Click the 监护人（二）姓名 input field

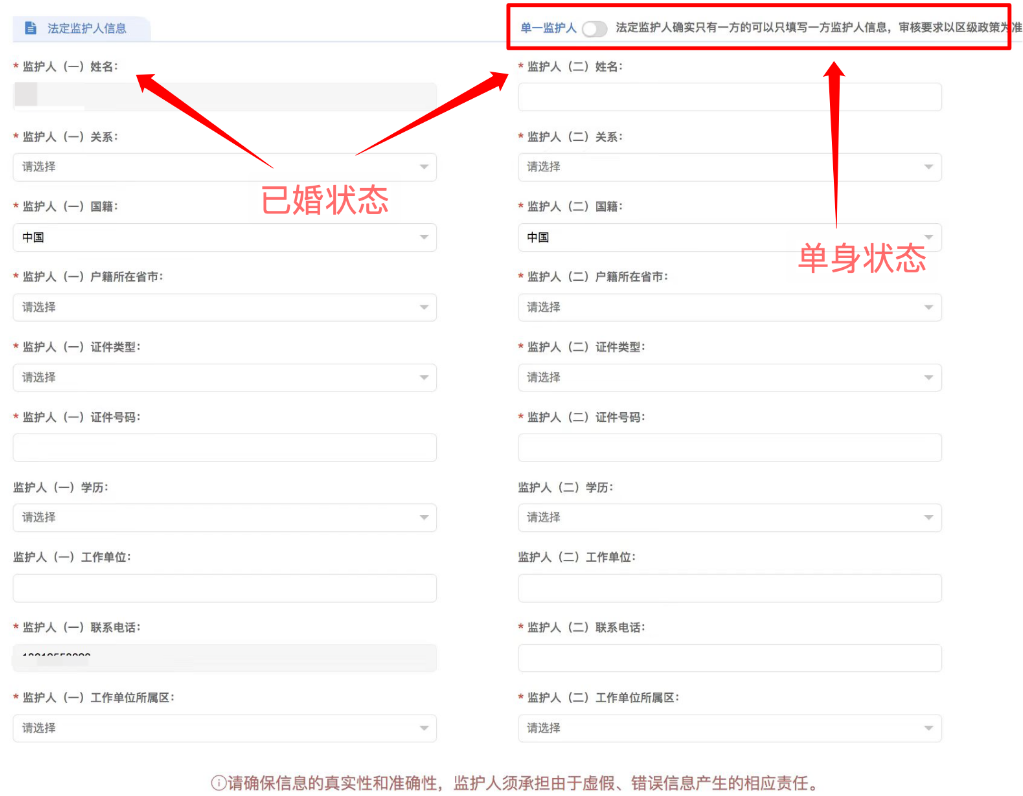tap(729, 97)
